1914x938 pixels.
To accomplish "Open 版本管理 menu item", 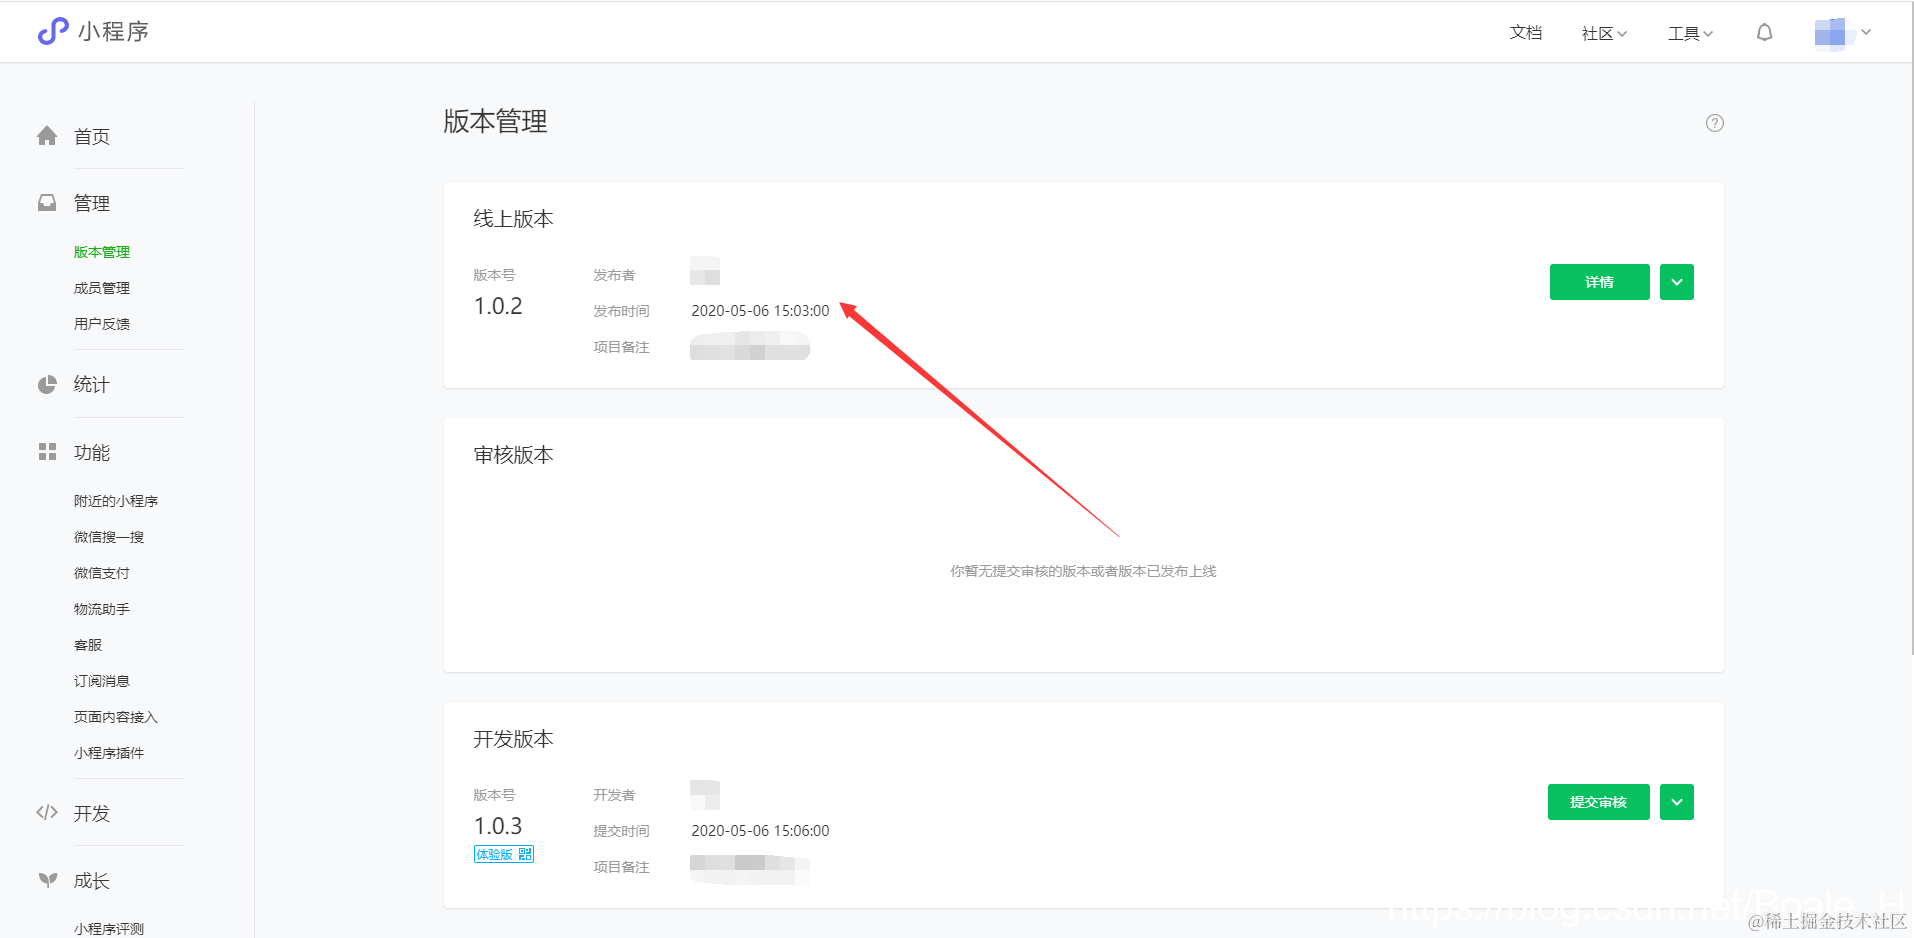I will pyautogui.click(x=102, y=252).
